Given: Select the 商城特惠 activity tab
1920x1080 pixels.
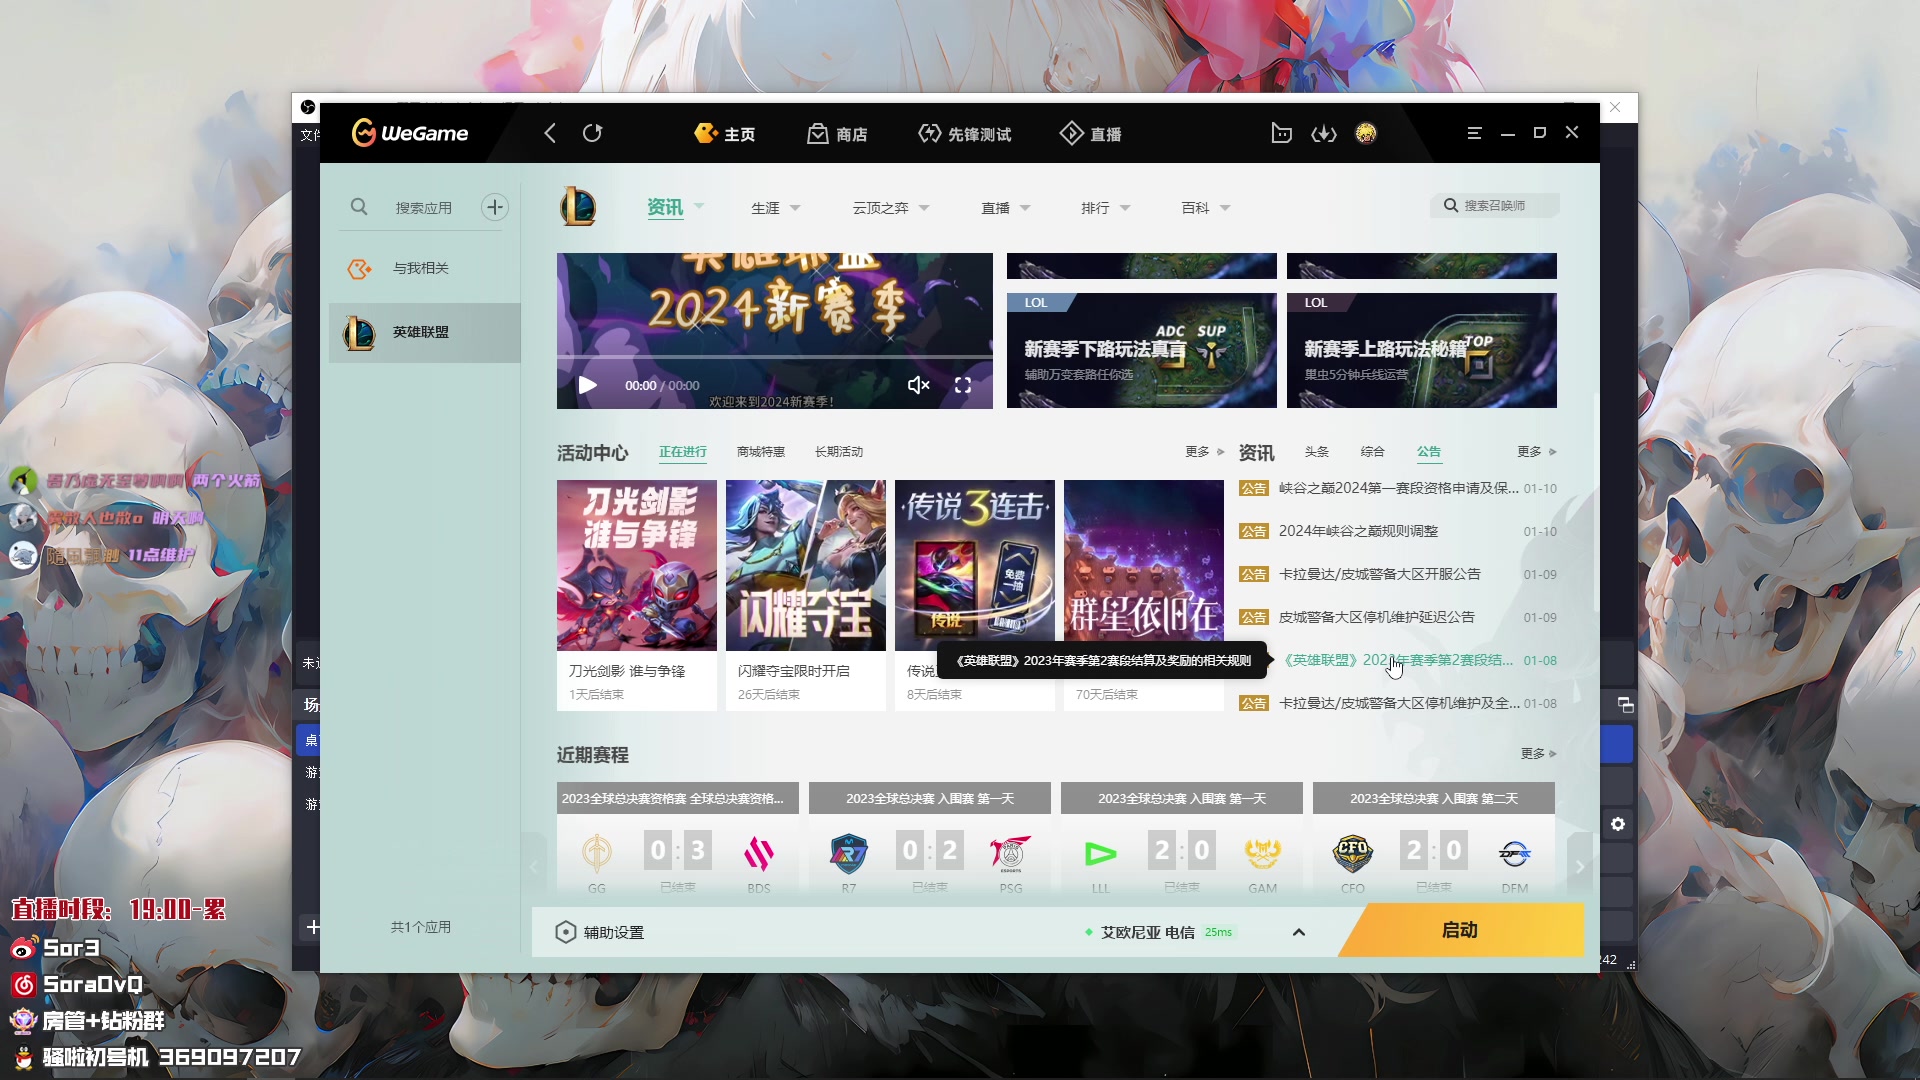Looking at the screenshot, I should point(761,452).
